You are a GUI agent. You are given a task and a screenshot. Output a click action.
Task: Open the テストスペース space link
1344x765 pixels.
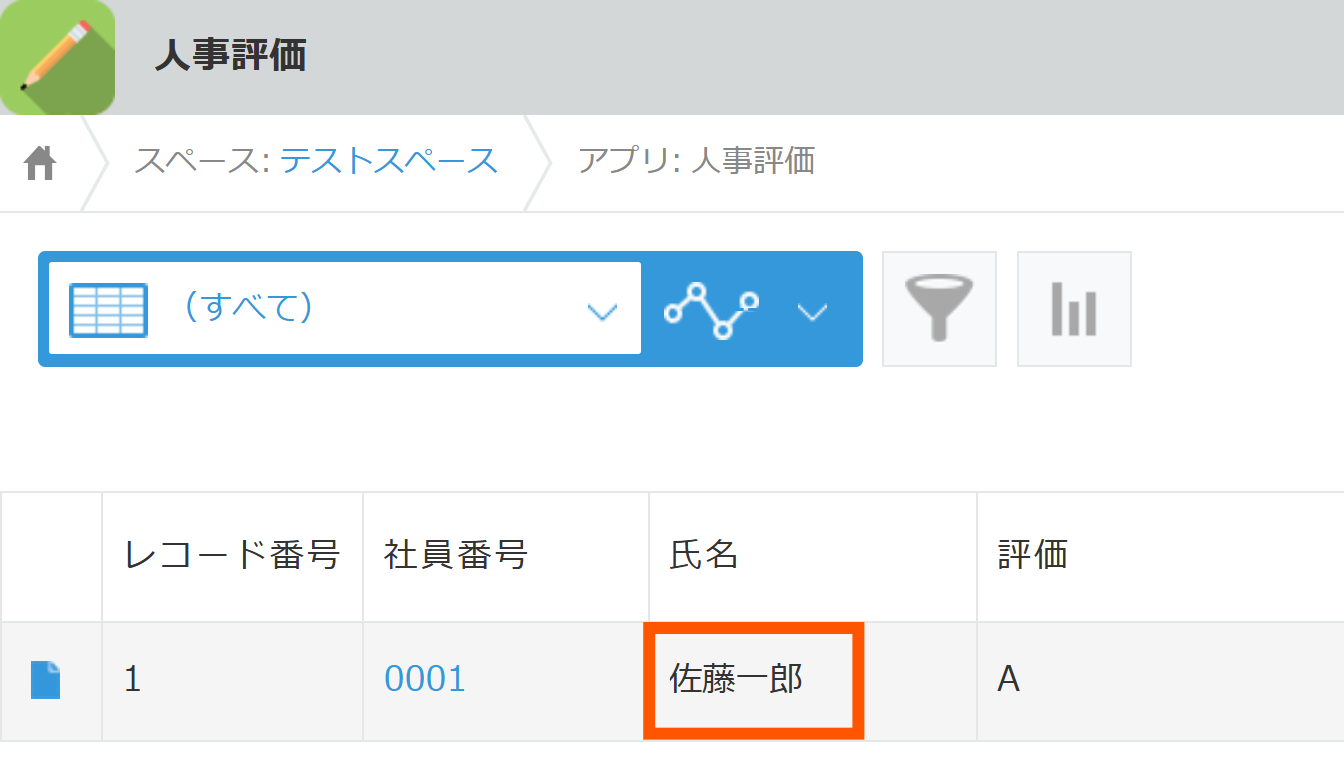(388, 161)
